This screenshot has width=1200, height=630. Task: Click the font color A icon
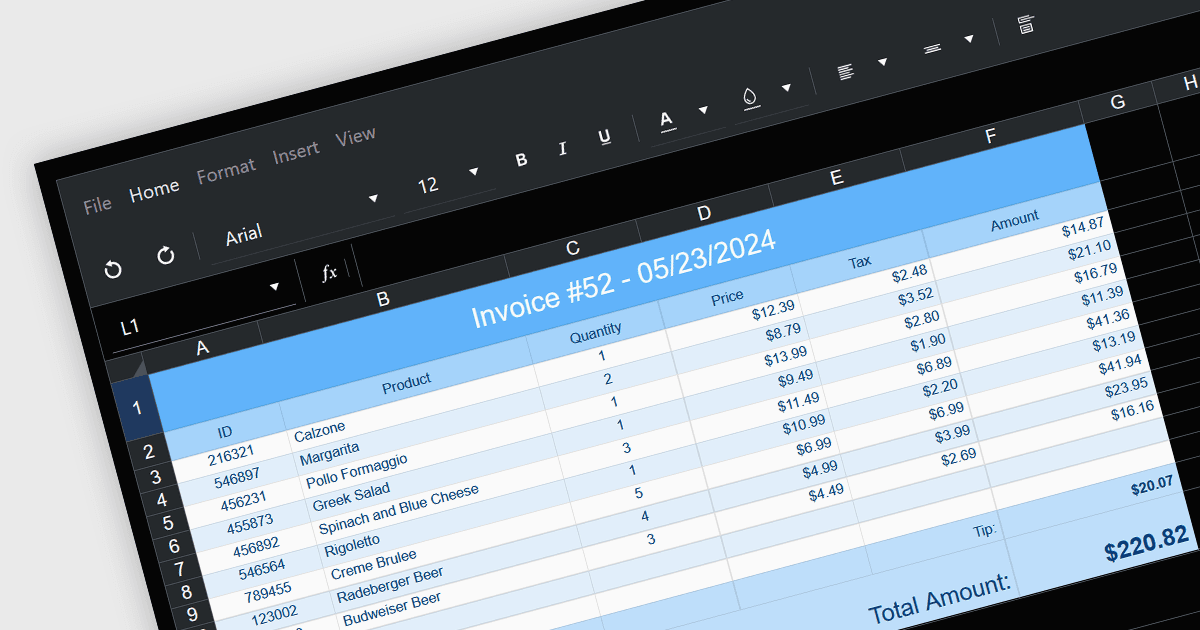(x=667, y=120)
